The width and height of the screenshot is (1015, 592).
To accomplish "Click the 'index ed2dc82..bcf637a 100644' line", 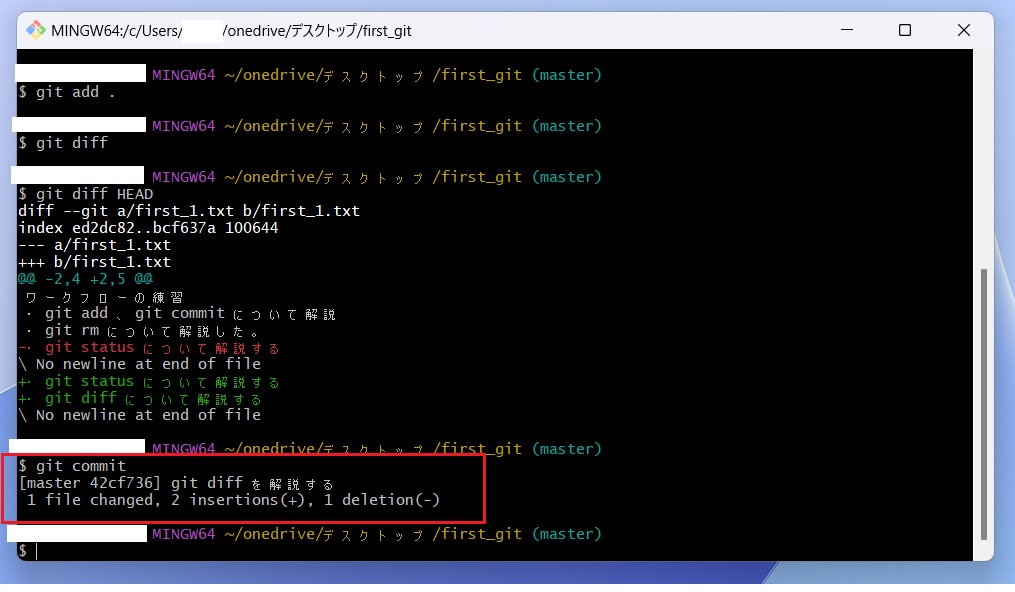I will point(148,228).
